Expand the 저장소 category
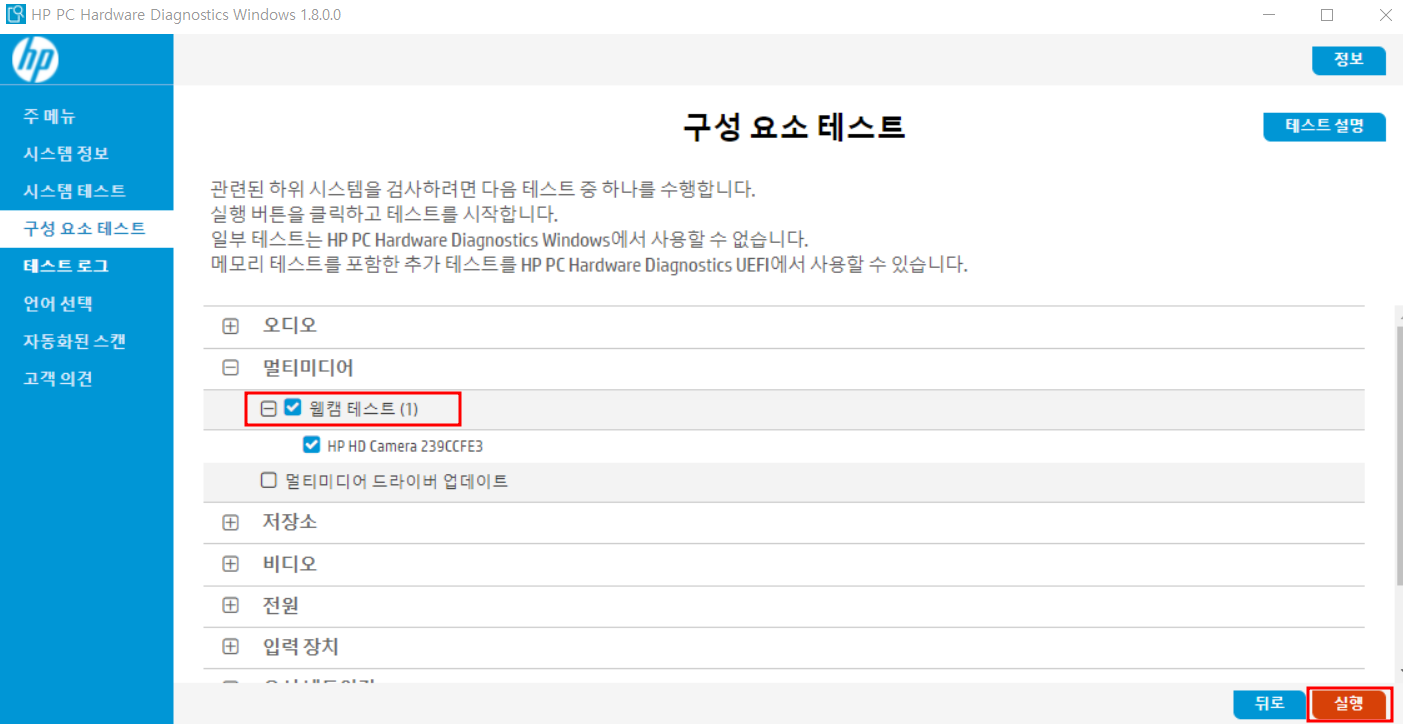1403x724 pixels. tap(231, 523)
